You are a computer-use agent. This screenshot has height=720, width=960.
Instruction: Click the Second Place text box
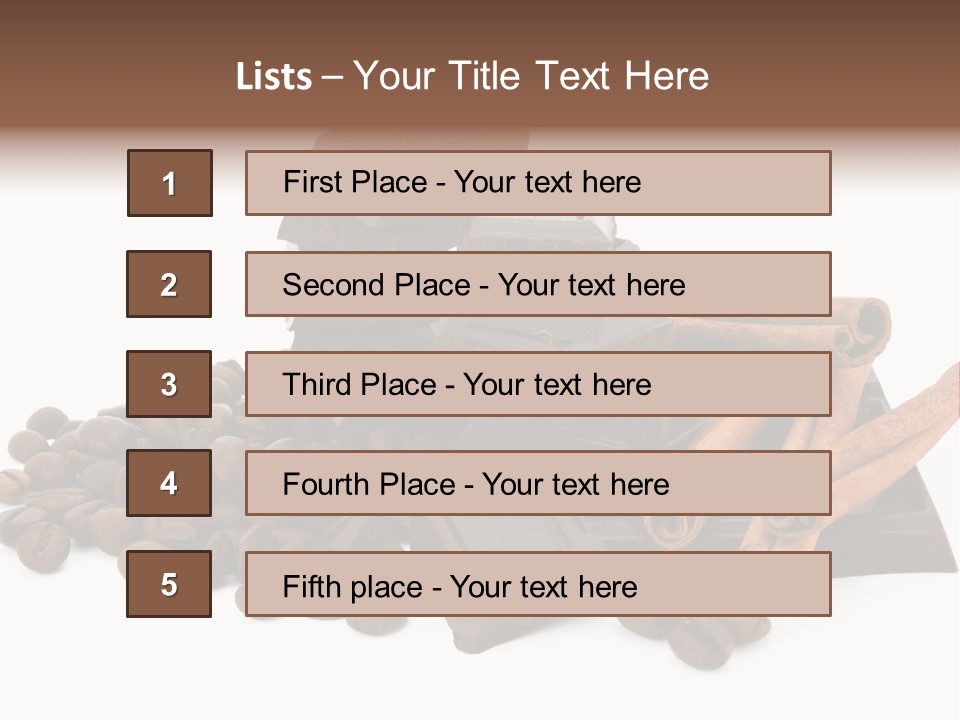tap(538, 284)
